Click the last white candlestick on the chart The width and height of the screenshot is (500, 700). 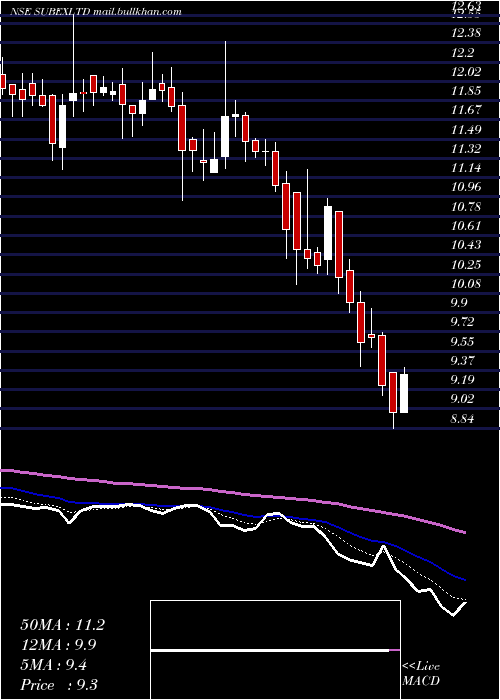pos(404,393)
